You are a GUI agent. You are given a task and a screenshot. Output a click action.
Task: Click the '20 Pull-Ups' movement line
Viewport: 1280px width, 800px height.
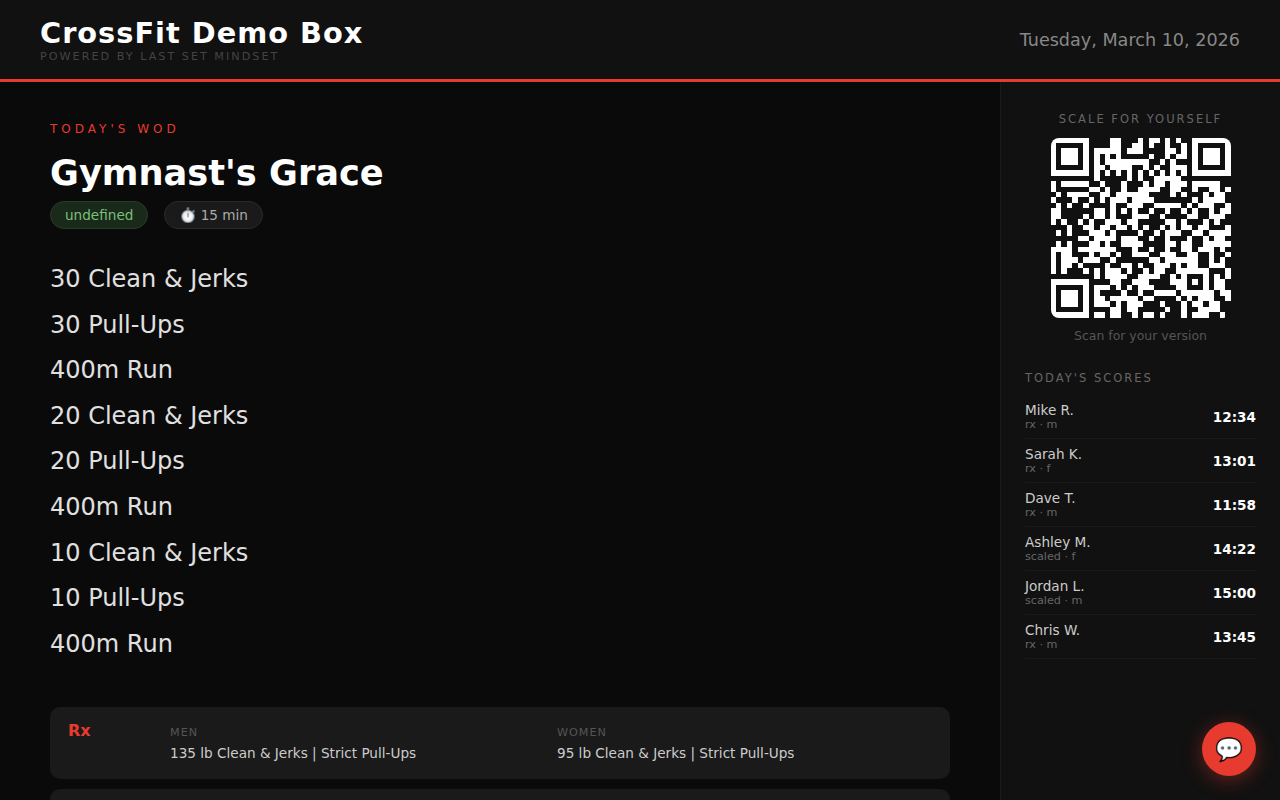117,460
